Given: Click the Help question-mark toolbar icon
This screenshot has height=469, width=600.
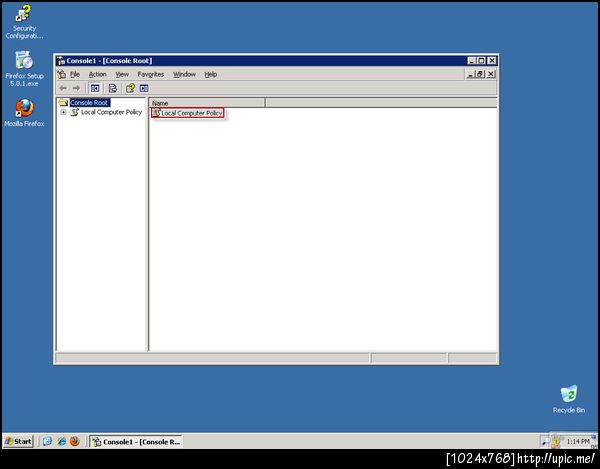Looking at the screenshot, I should (x=130, y=88).
